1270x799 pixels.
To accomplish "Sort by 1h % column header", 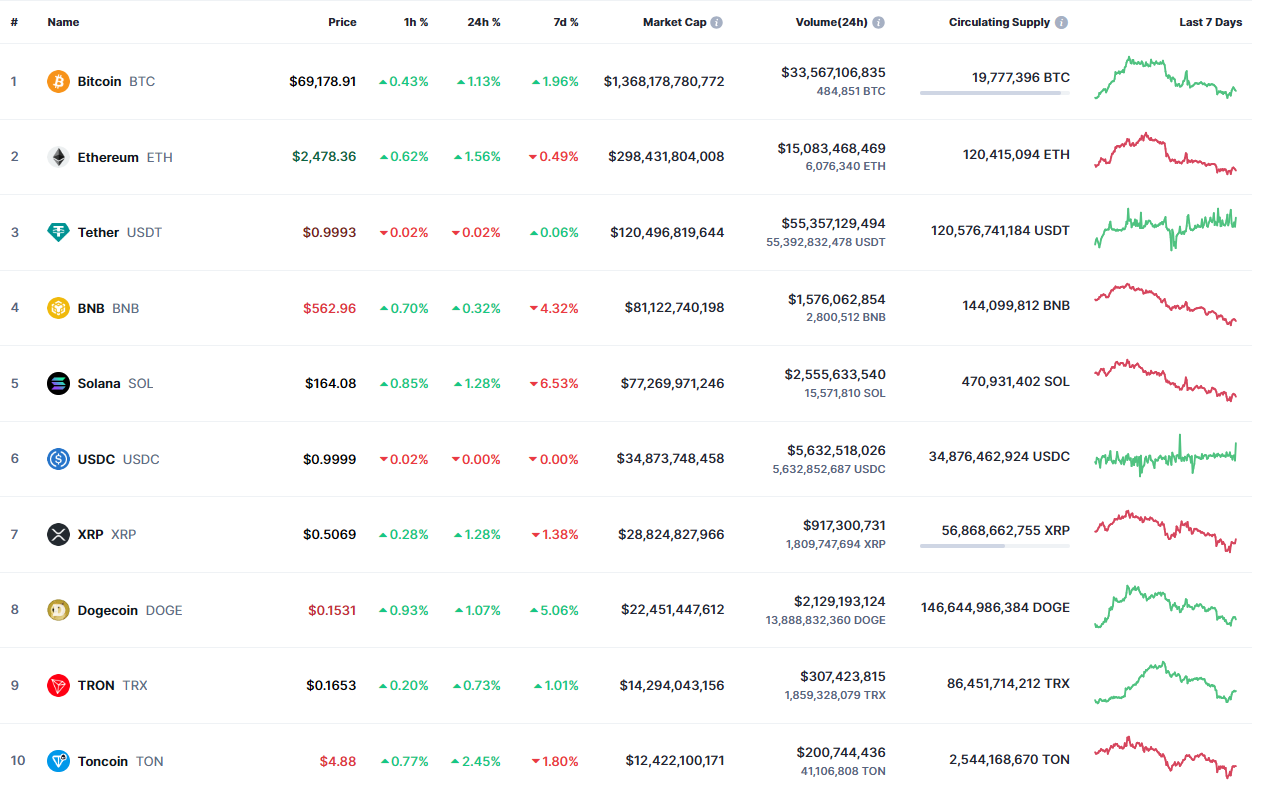I will pos(416,22).
